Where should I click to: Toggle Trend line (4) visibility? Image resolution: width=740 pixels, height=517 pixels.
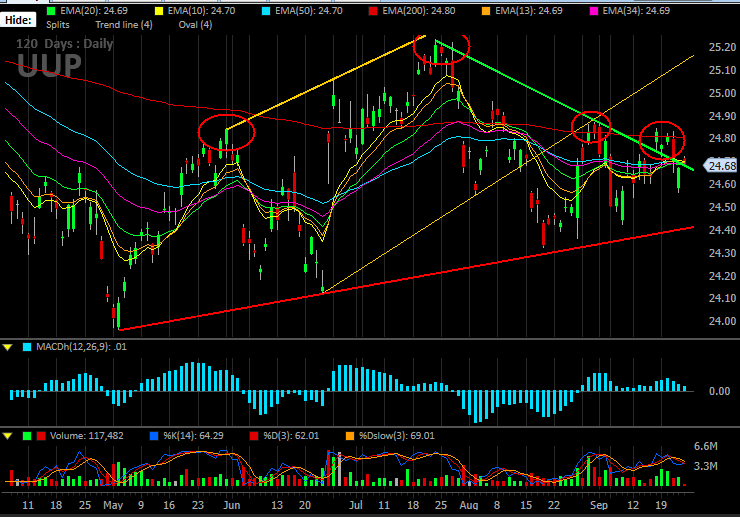pyautogui.click(x=124, y=25)
